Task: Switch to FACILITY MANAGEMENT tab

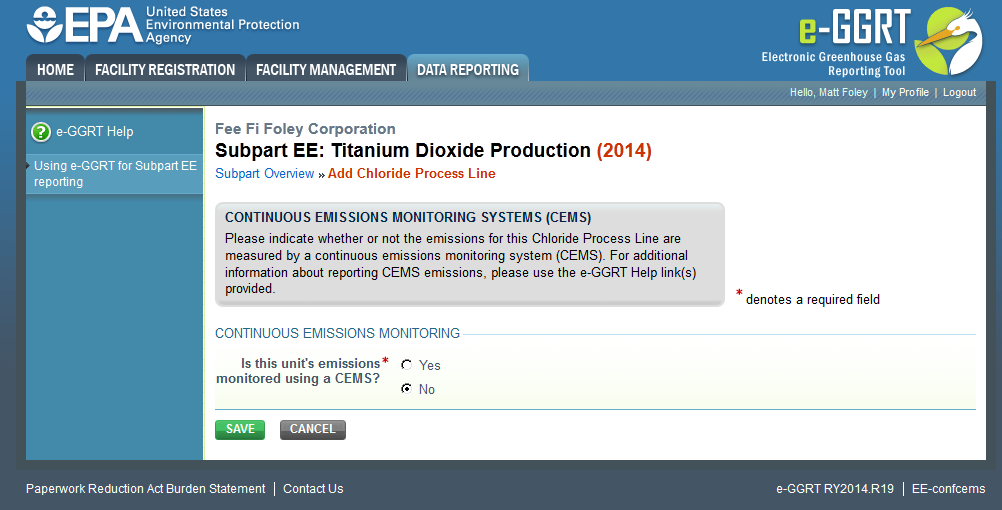Action: [326, 69]
